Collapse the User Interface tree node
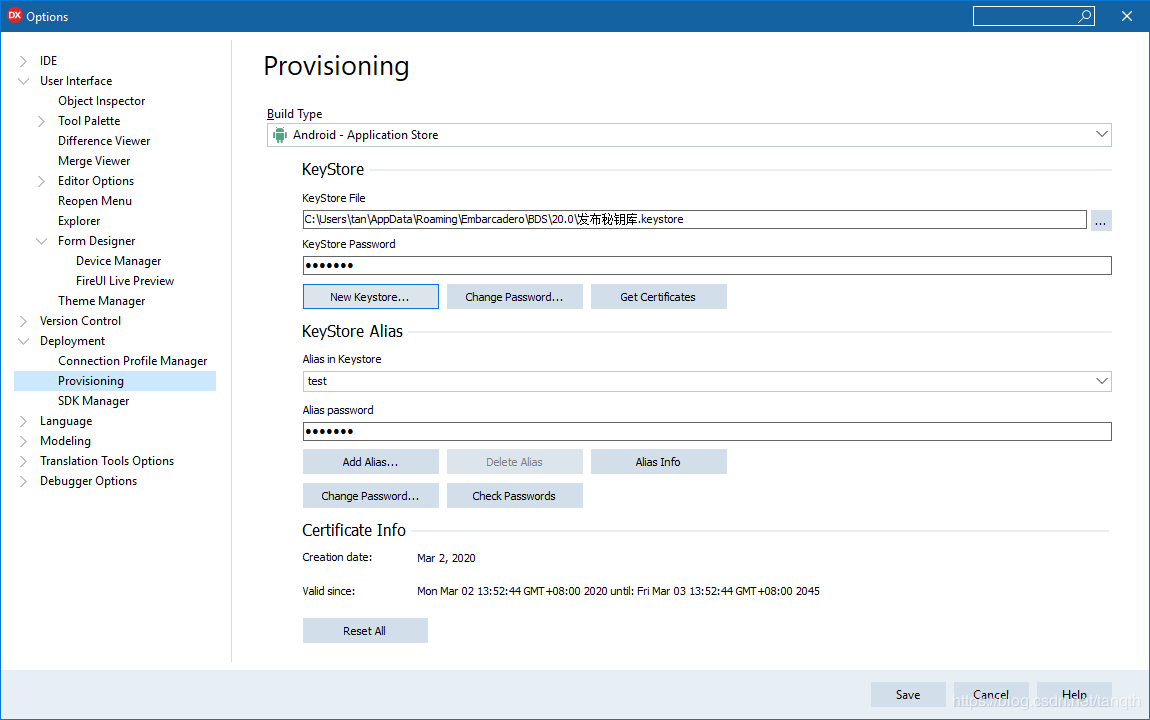Viewport: 1150px width, 720px height. [23, 81]
